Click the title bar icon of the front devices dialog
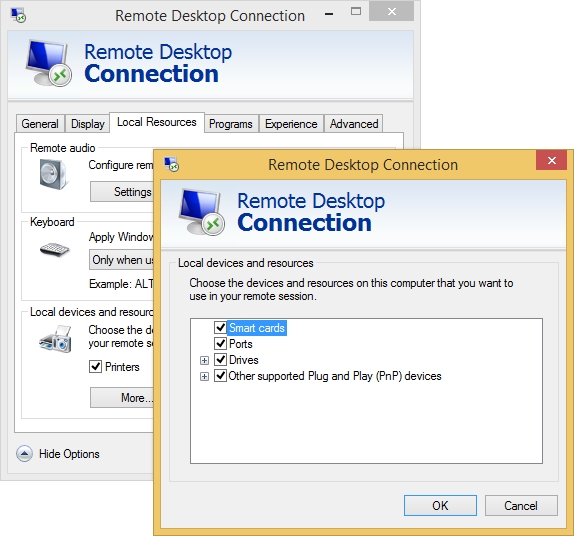The width and height of the screenshot is (574, 536). click(171, 164)
